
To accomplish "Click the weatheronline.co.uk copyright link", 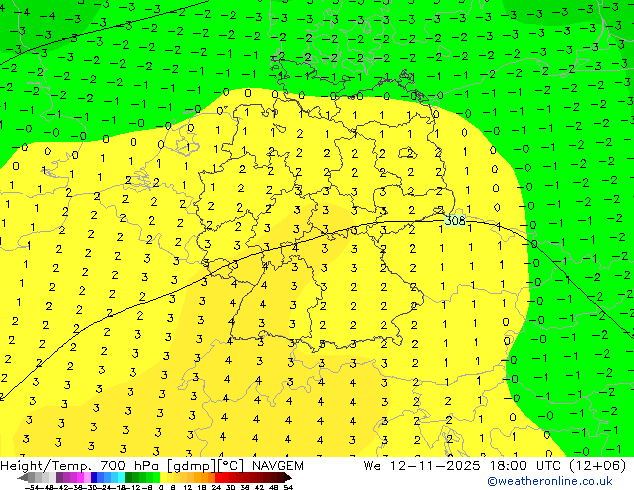I will tap(549, 481).
